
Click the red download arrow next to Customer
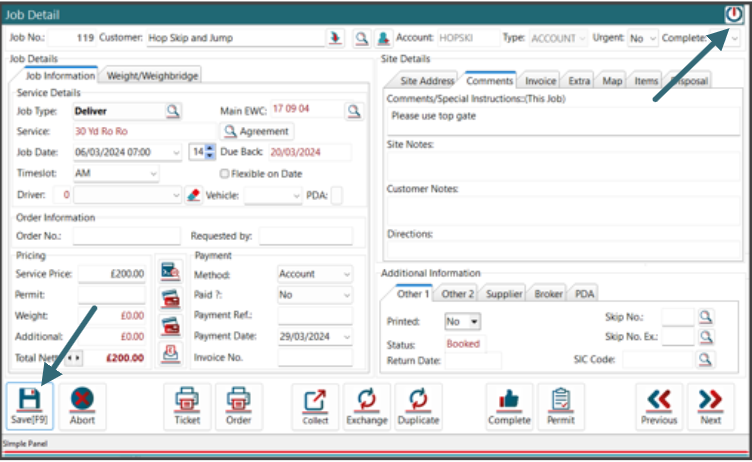pos(335,38)
